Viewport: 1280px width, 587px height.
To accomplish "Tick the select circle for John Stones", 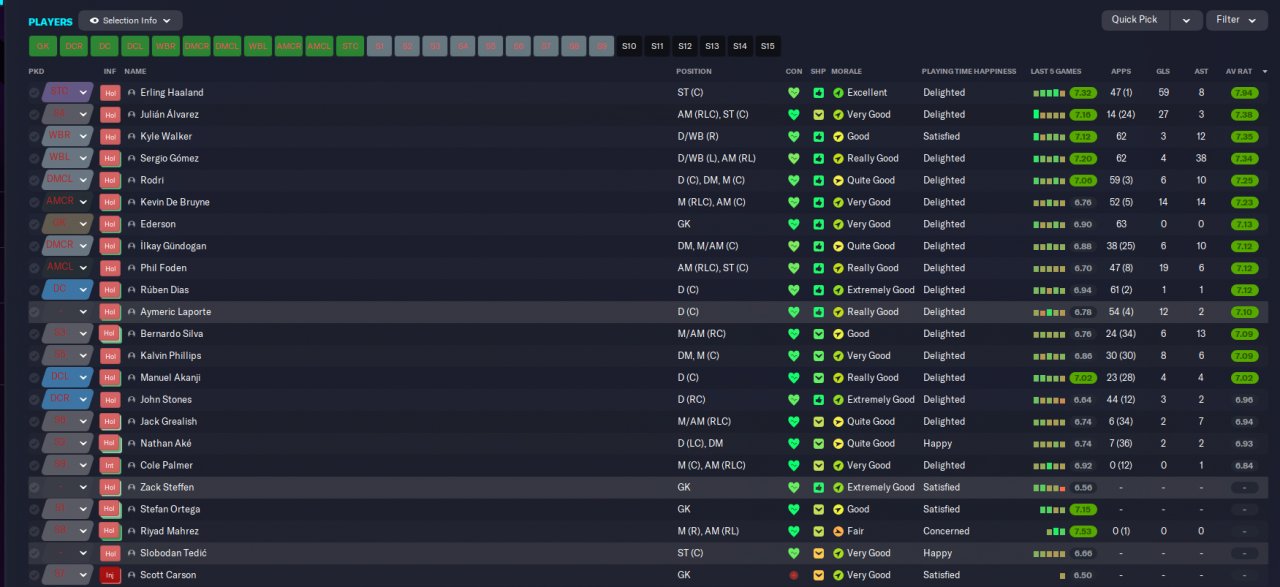I will pos(34,399).
